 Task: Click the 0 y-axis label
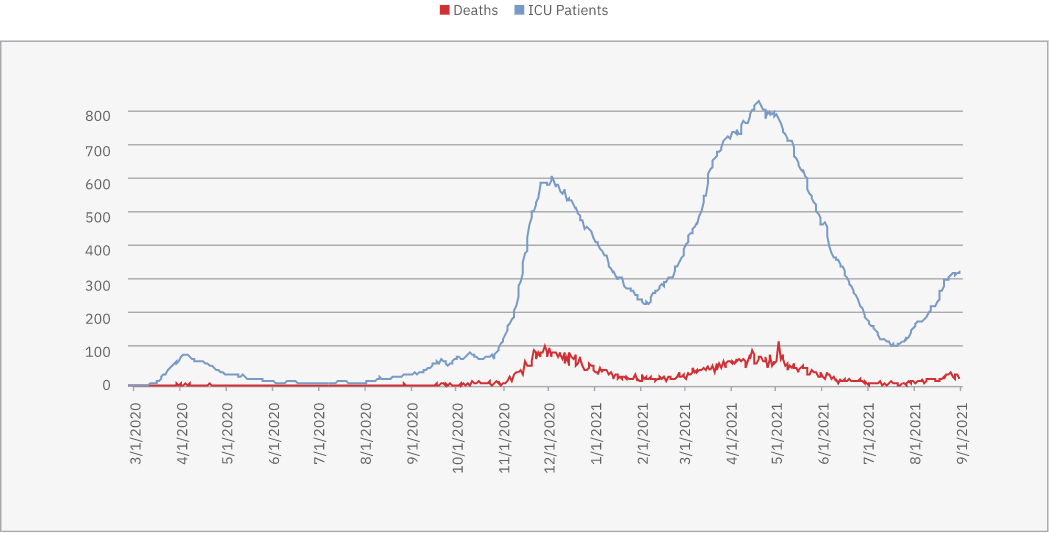click(105, 384)
